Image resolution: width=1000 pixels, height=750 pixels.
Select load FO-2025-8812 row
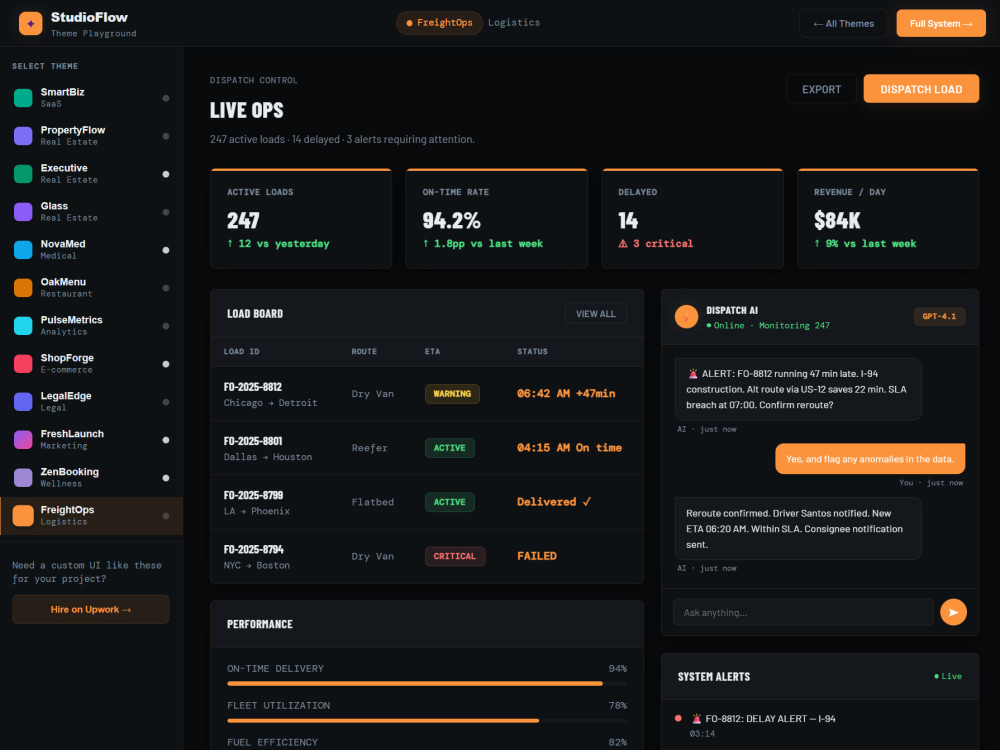coord(427,393)
